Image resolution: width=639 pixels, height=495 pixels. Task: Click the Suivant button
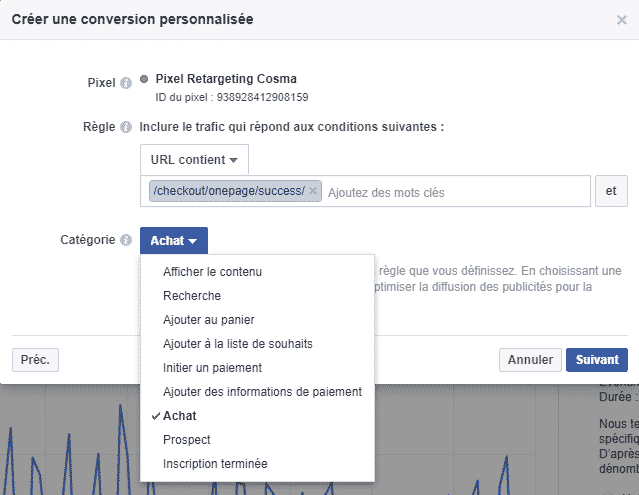click(596, 359)
